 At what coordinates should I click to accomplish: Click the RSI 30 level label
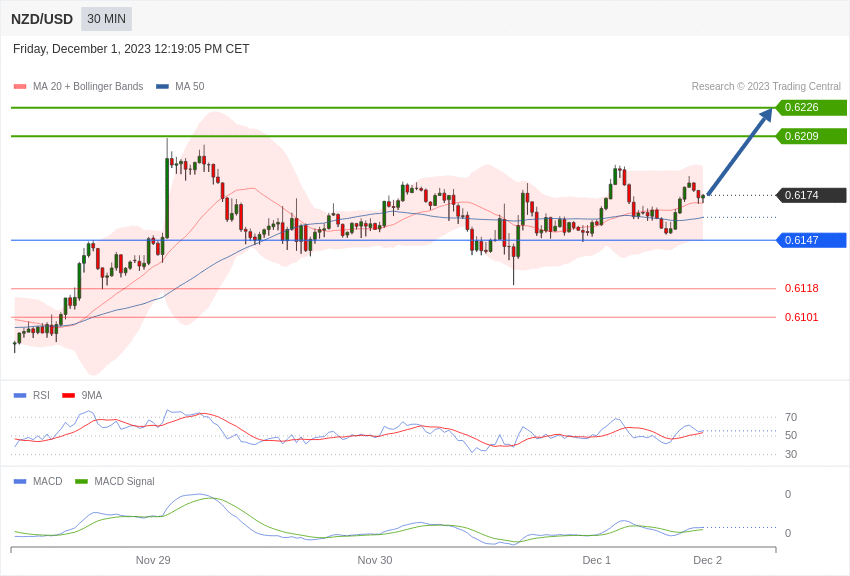click(x=791, y=454)
